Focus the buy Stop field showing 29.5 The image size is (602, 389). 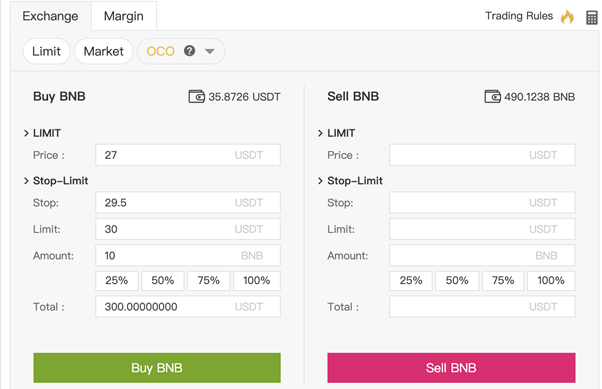pyautogui.click(x=188, y=202)
